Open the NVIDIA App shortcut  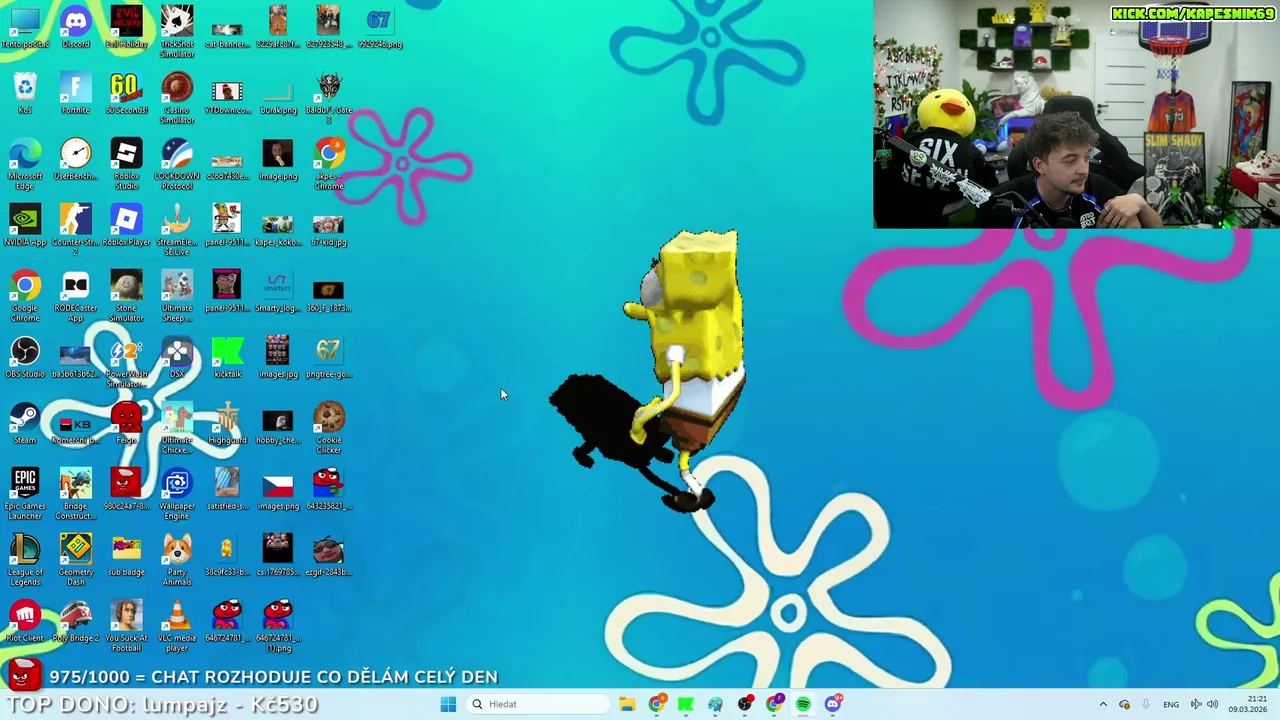pos(25,225)
